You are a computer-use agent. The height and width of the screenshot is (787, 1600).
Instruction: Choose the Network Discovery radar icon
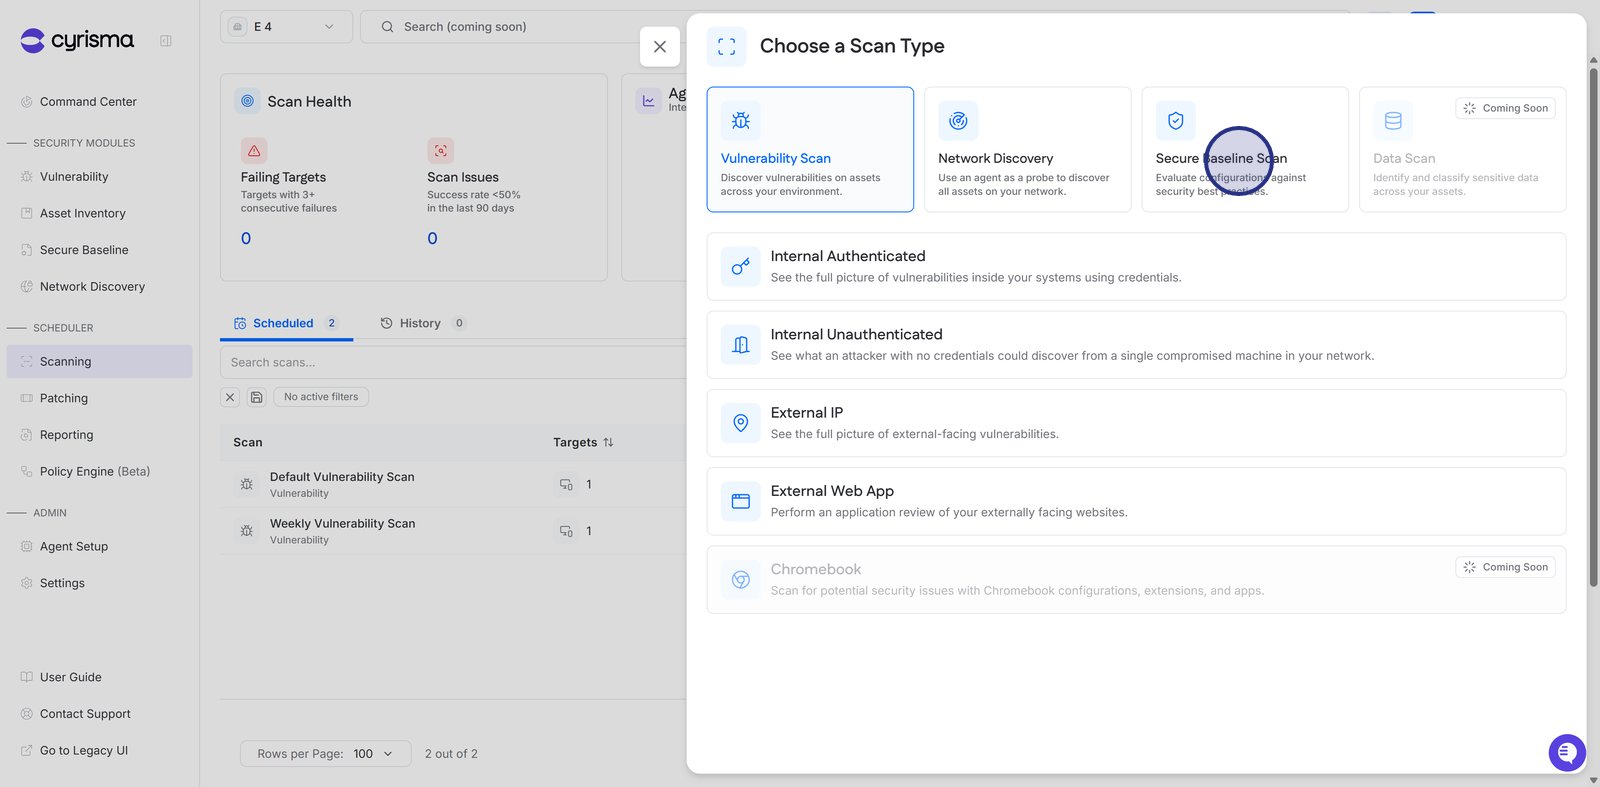pyautogui.click(x=958, y=121)
